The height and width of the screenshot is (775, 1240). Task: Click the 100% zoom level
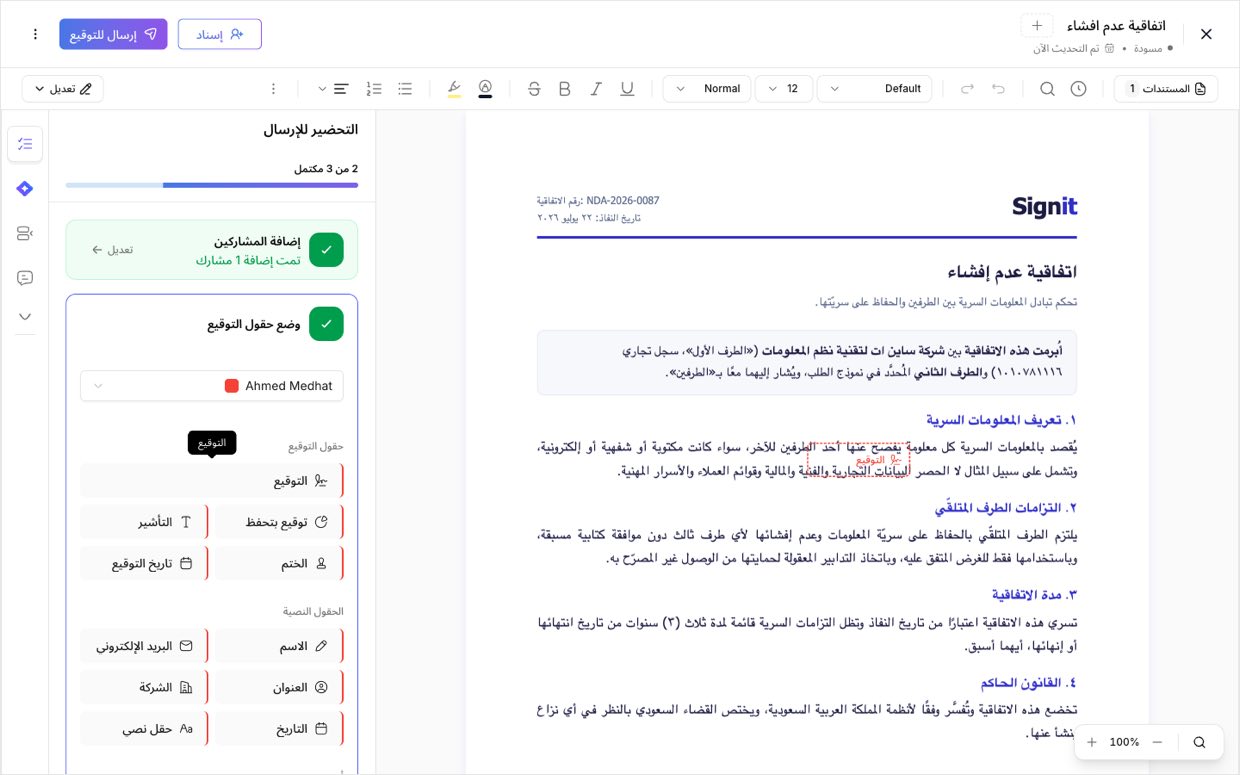pos(1124,742)
